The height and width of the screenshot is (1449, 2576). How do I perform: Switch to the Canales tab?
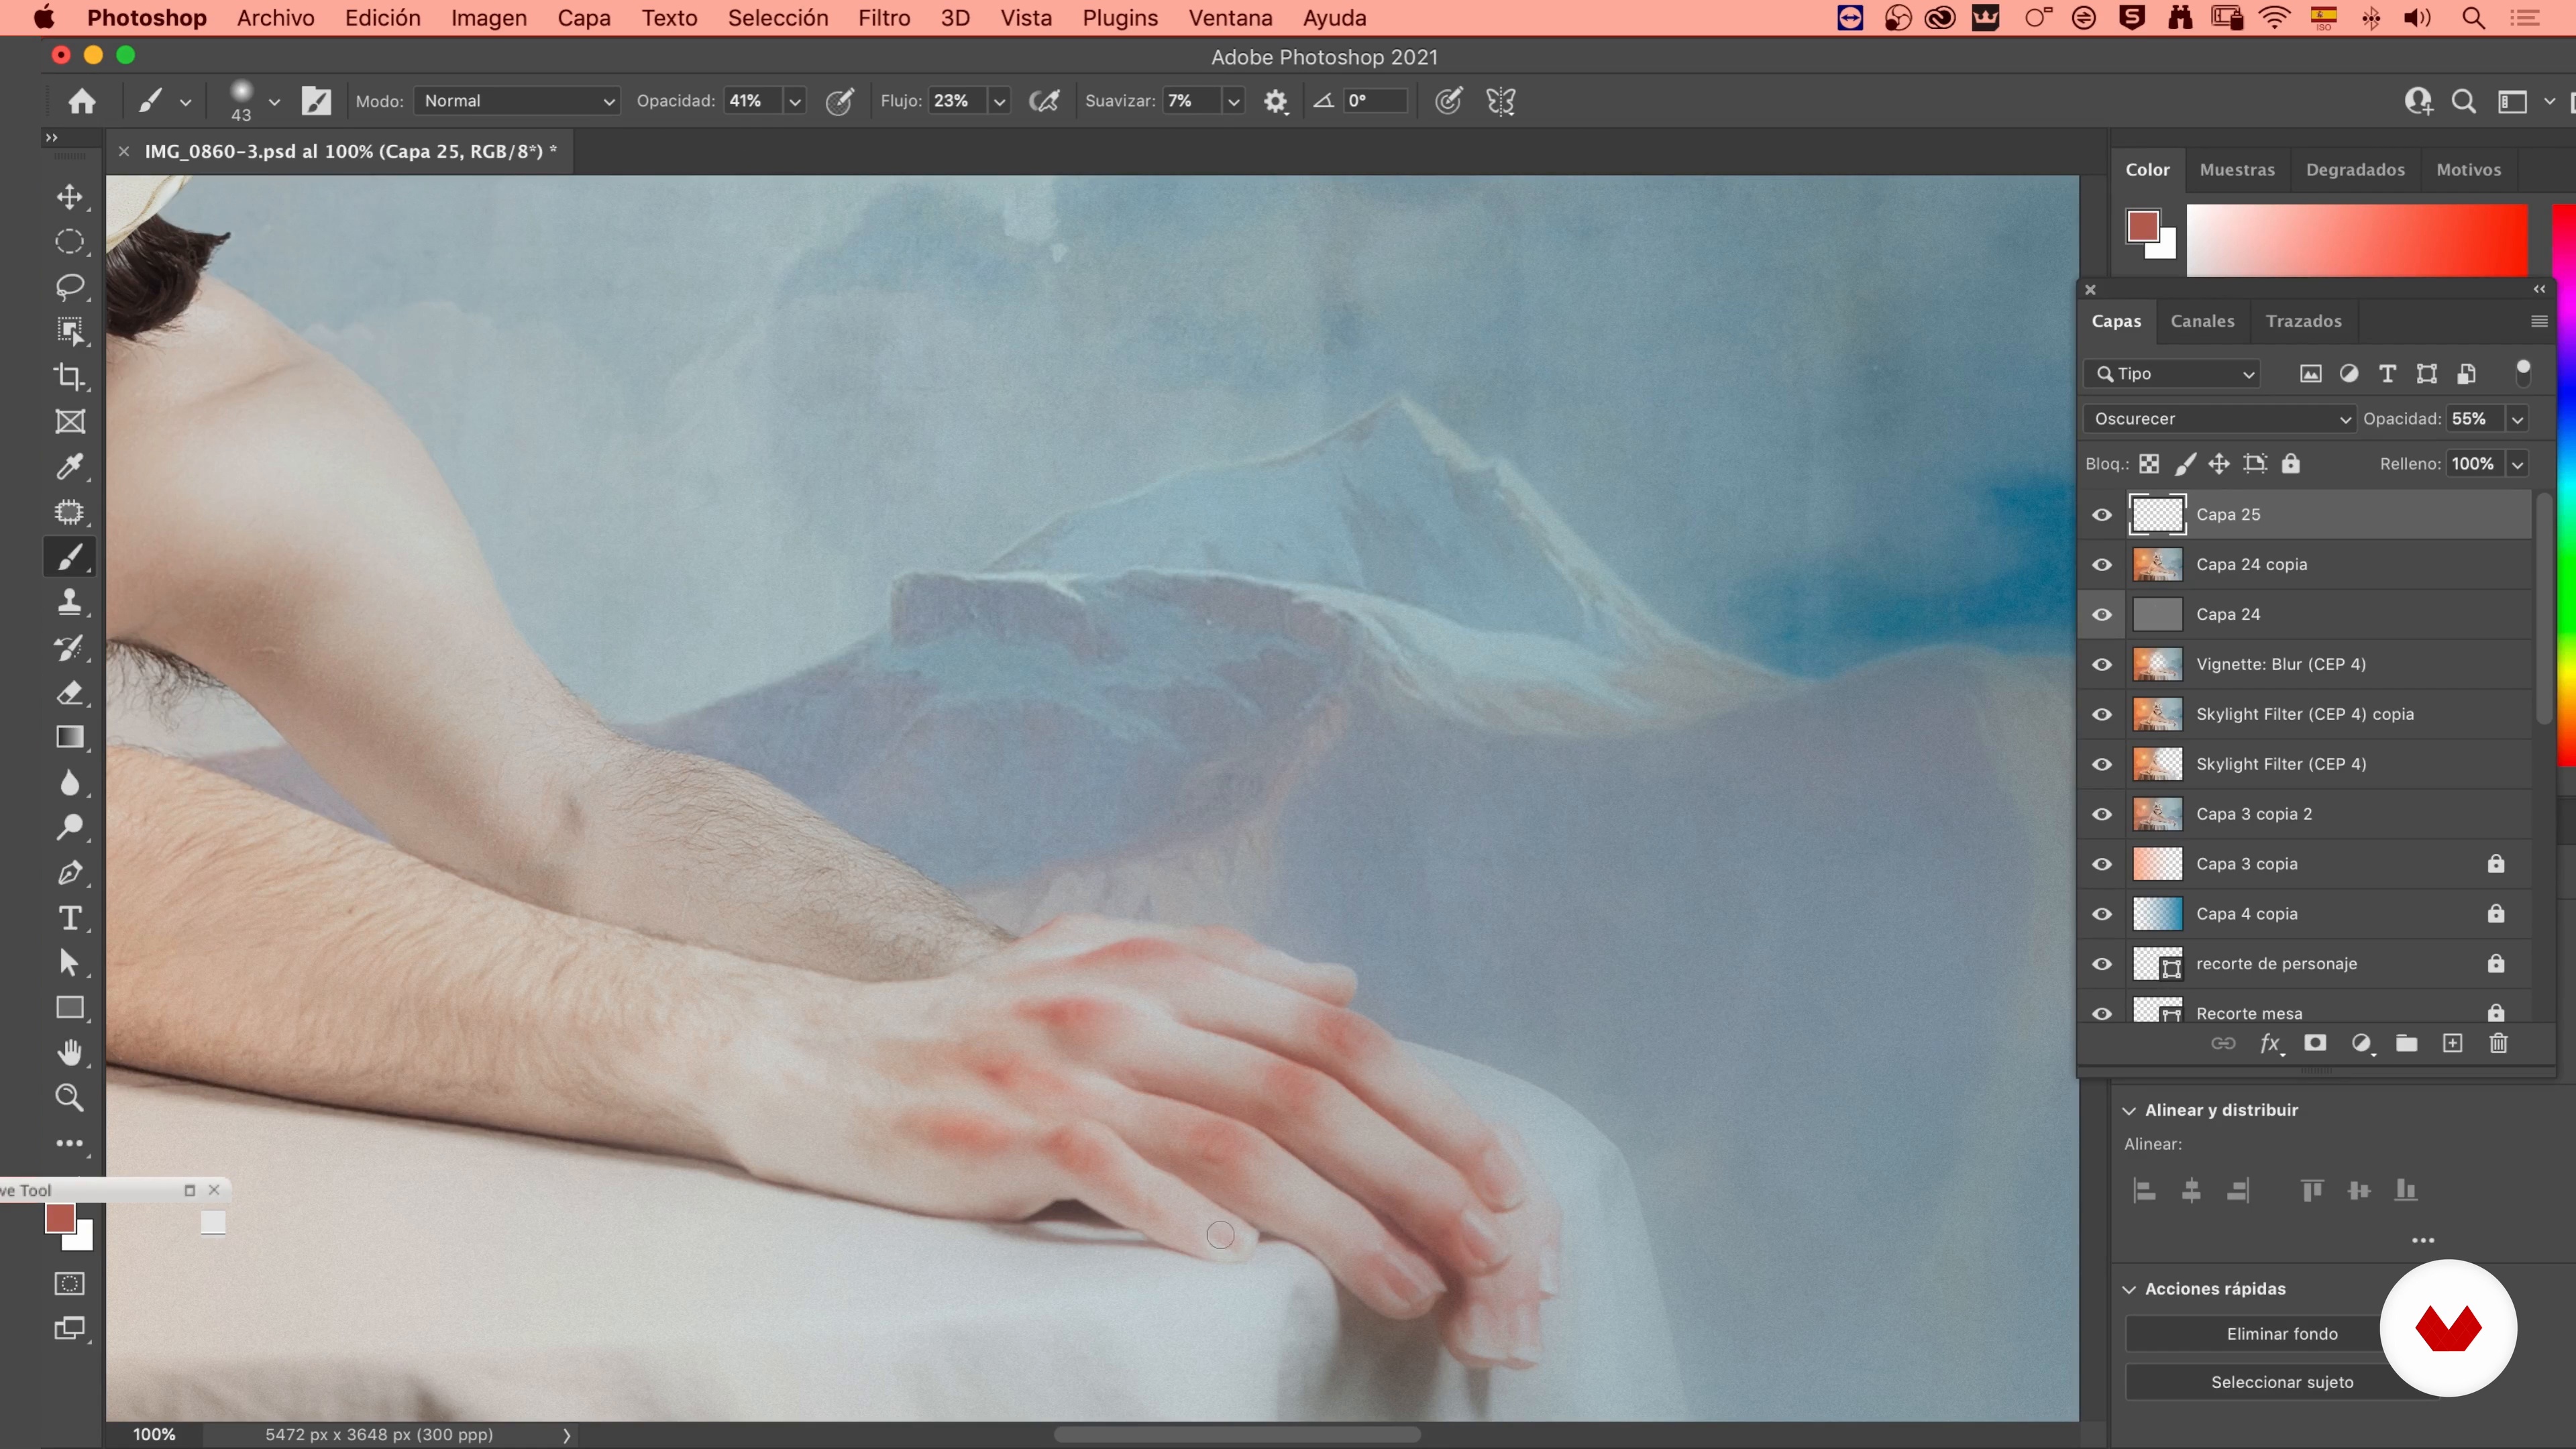click(2202, 321)
